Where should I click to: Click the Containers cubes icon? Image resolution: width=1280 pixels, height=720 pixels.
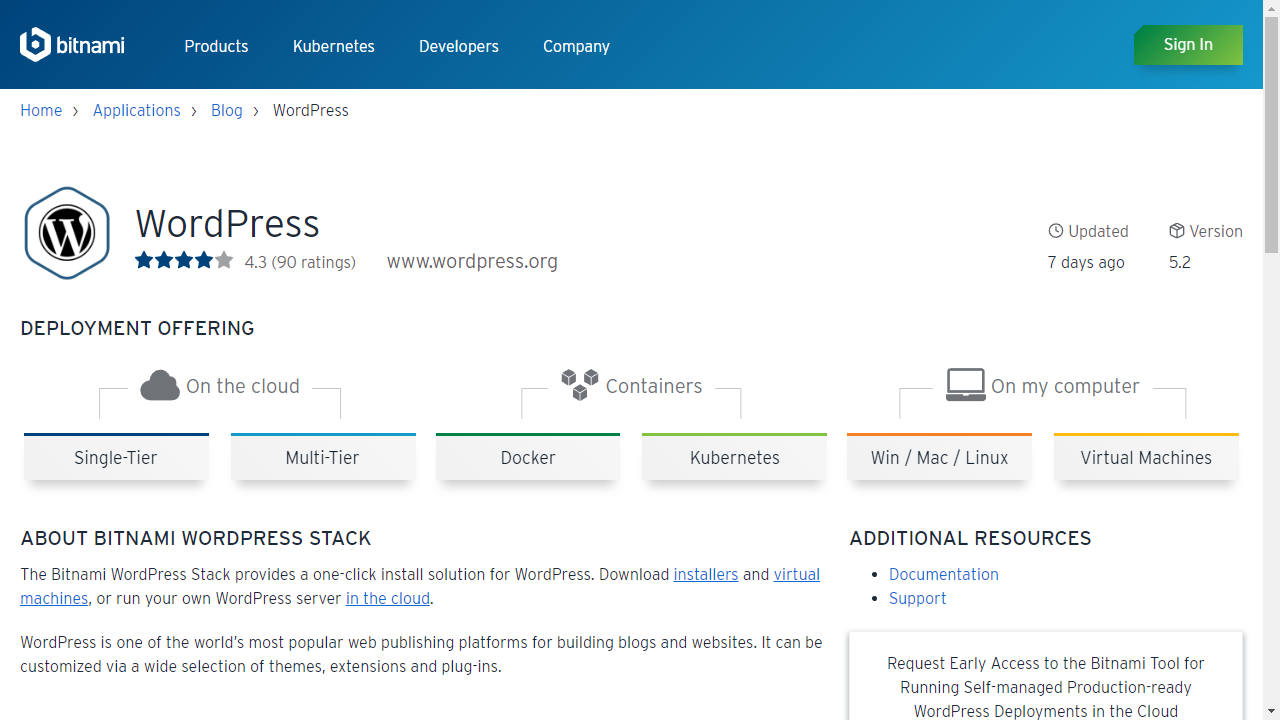pyautogui.click(x=580, y=384)
